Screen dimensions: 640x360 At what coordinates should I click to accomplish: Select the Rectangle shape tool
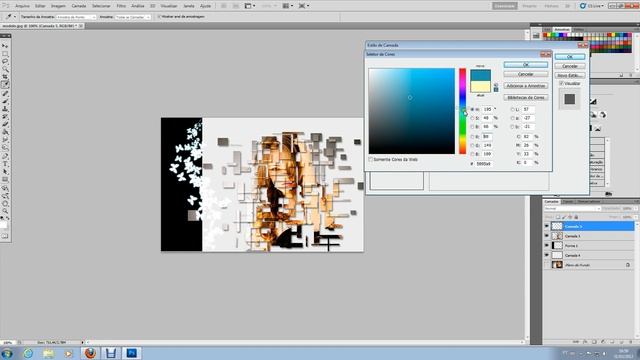[5, 180]
